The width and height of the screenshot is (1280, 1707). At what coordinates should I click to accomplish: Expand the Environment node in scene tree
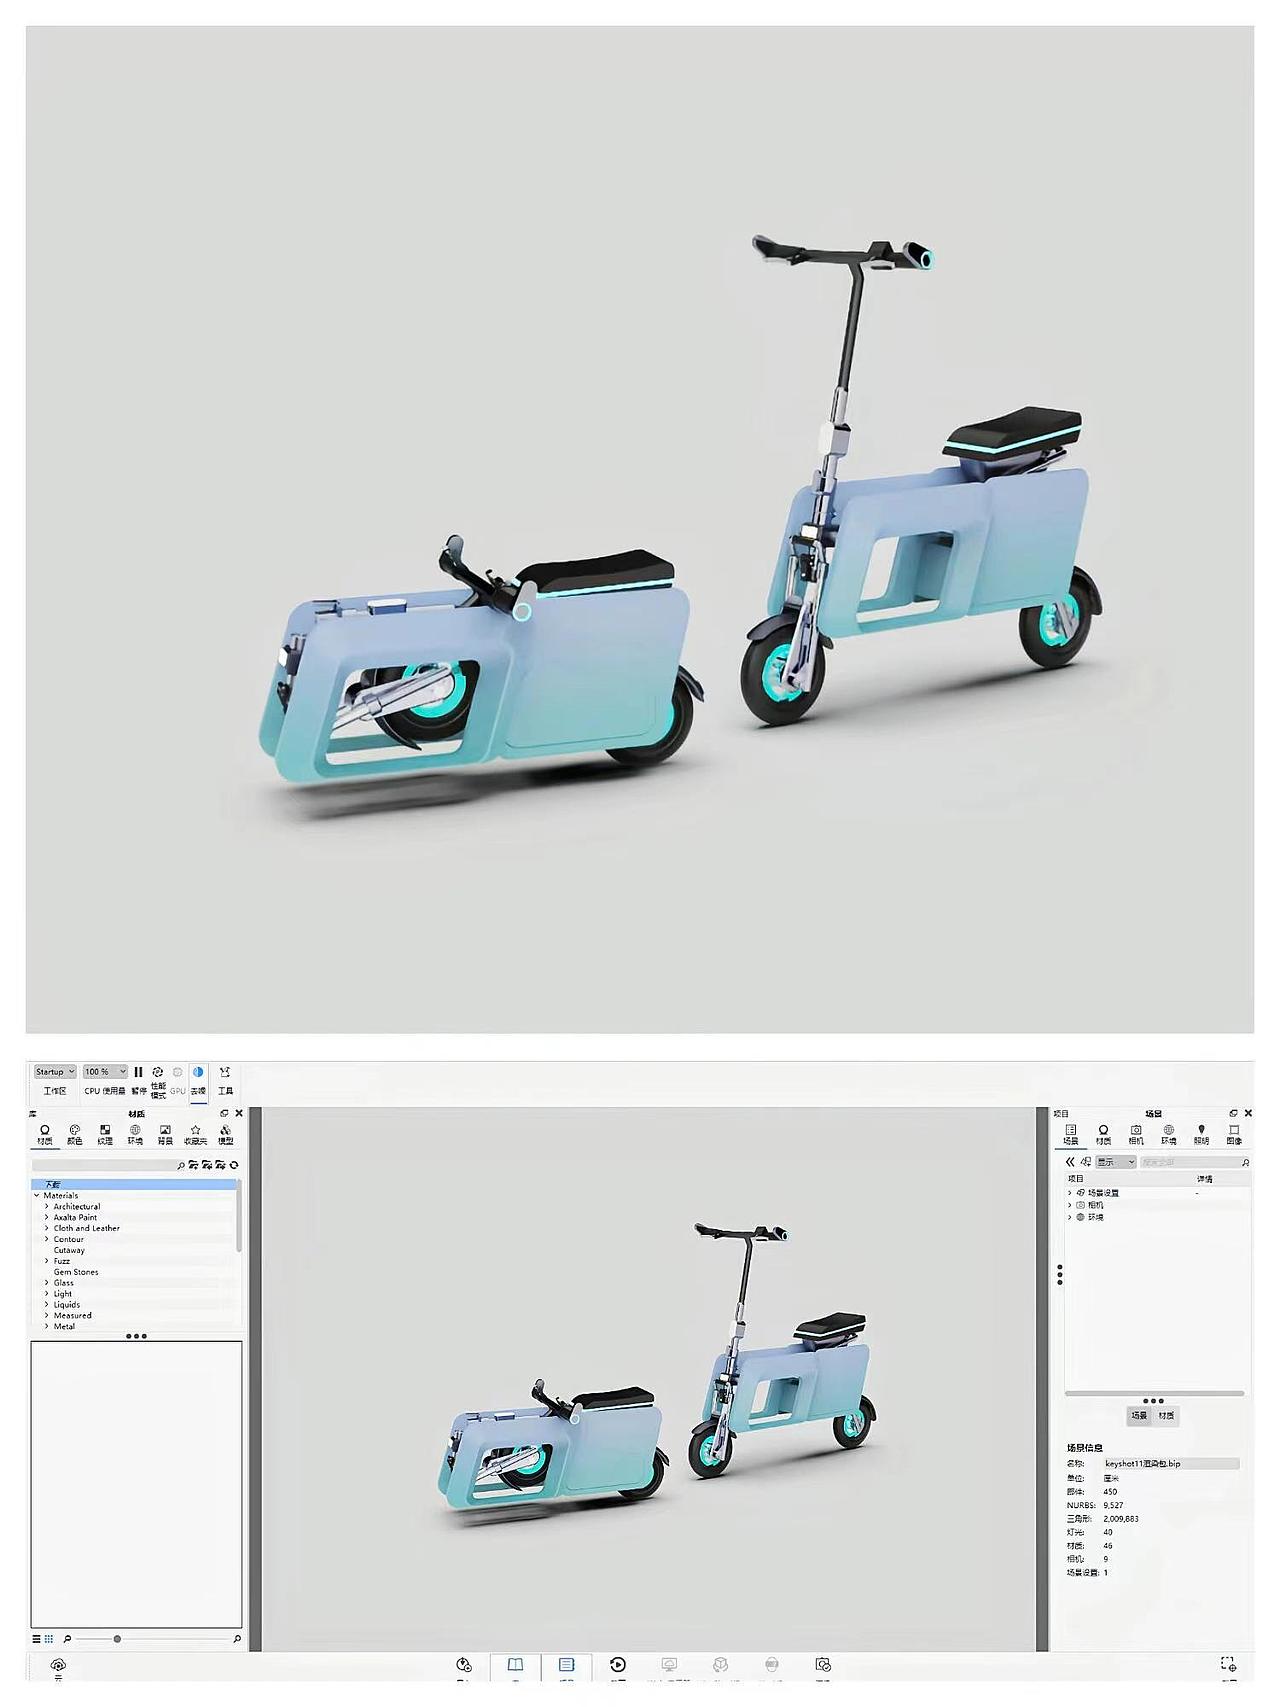[1069, 1217]
